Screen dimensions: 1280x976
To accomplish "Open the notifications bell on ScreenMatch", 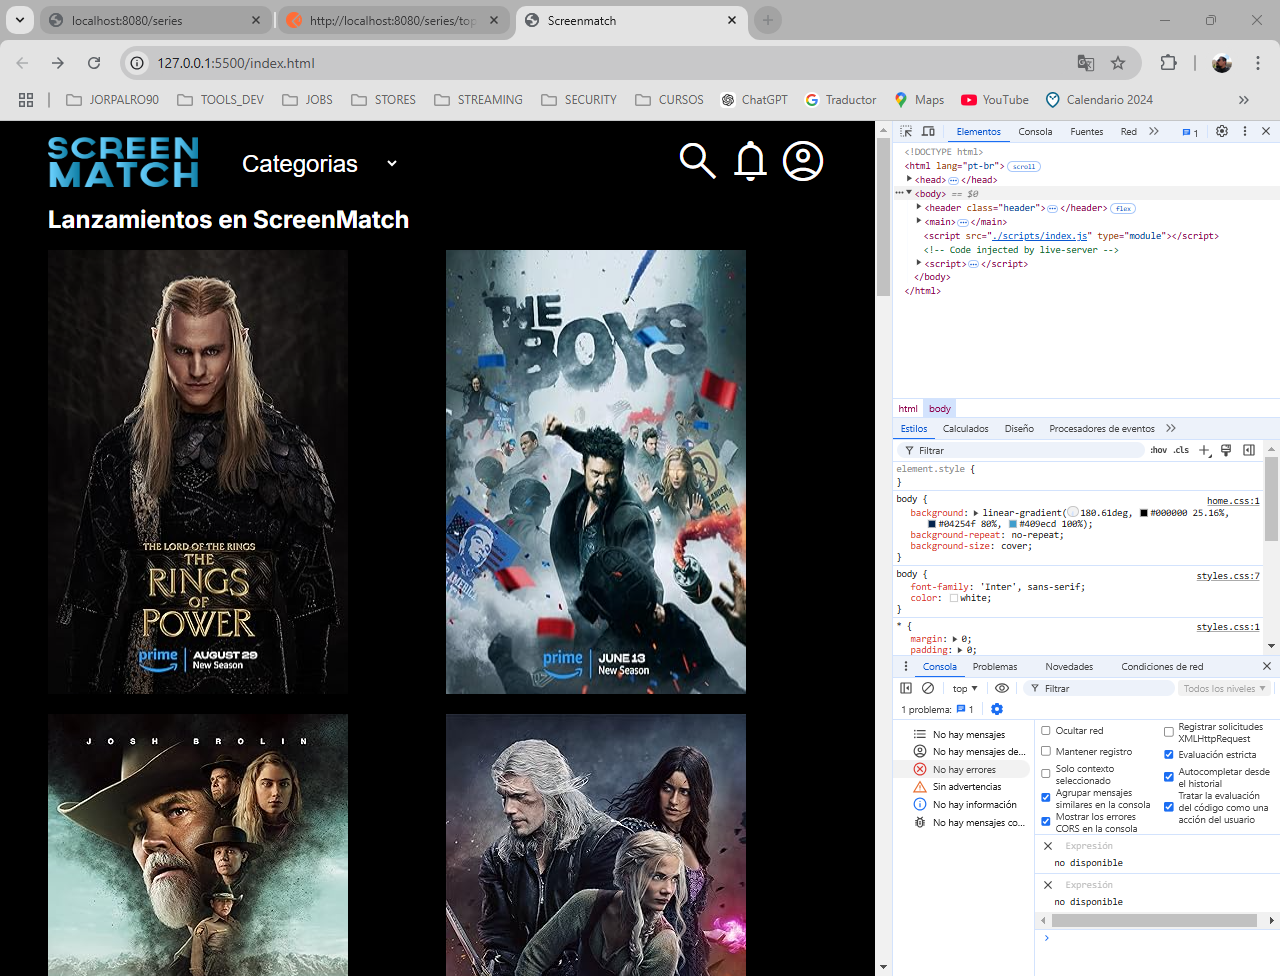I will [x=750, y=160].
